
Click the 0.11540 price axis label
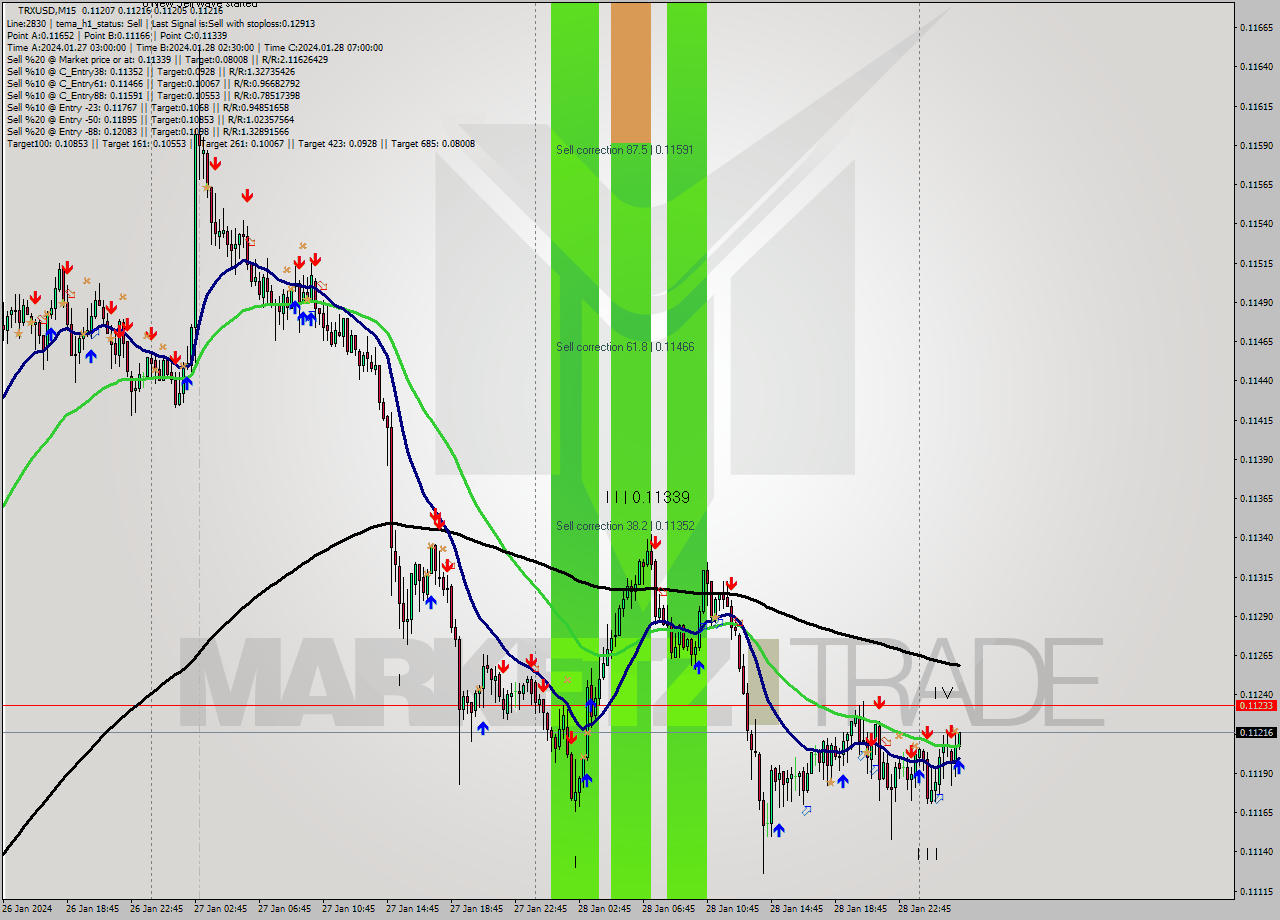click(1256, 223)
